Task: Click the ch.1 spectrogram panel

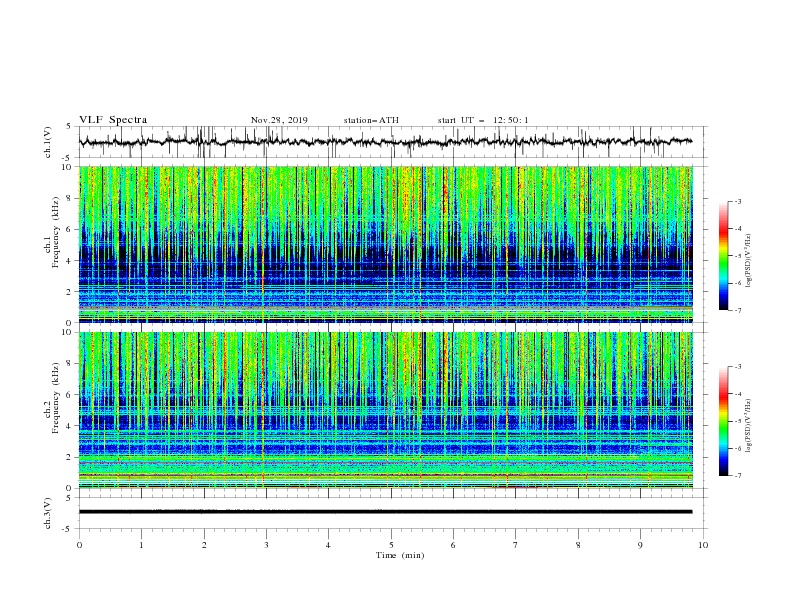Action: click(386, 244)
